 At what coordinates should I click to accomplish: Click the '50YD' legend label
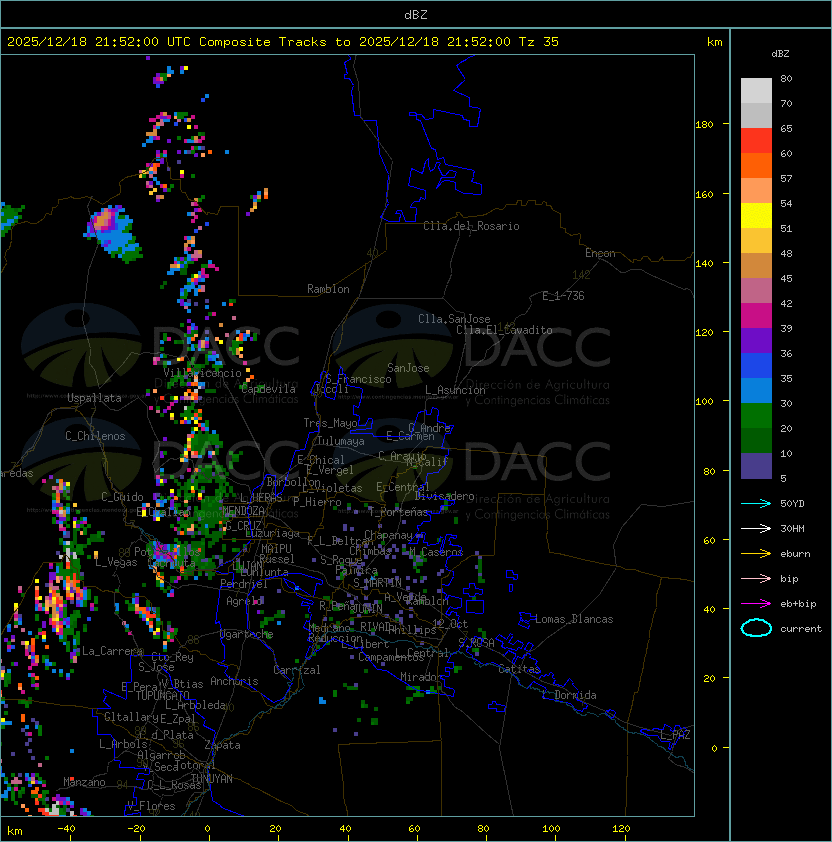[x=792, y=503]
